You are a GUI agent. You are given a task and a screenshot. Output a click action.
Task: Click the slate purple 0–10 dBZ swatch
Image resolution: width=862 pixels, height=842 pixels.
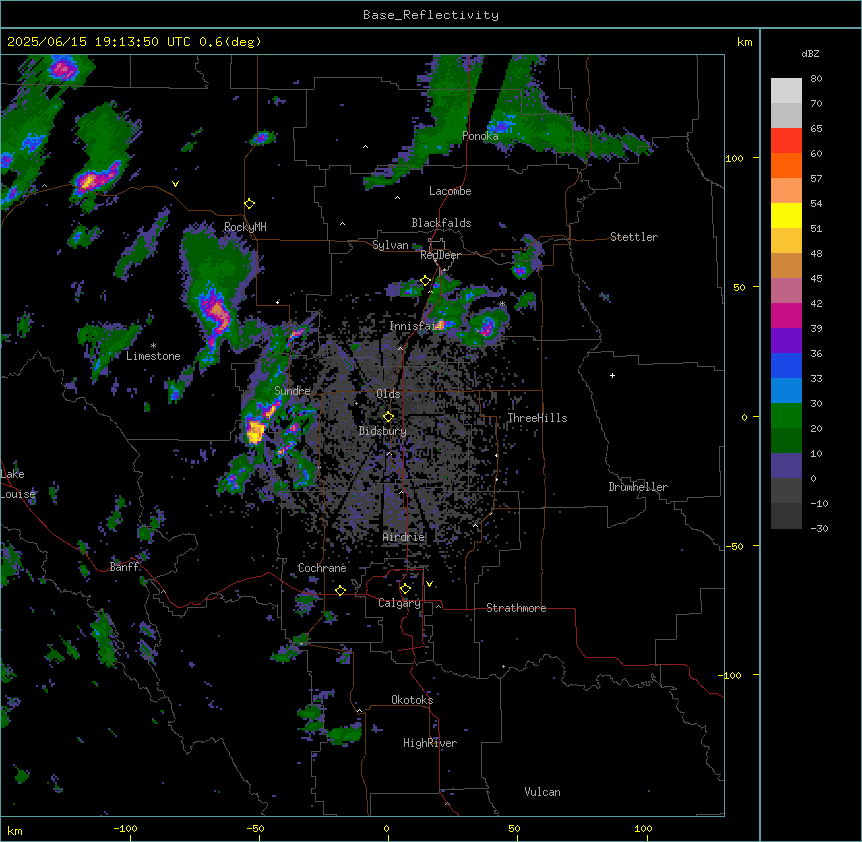(786, 466)
